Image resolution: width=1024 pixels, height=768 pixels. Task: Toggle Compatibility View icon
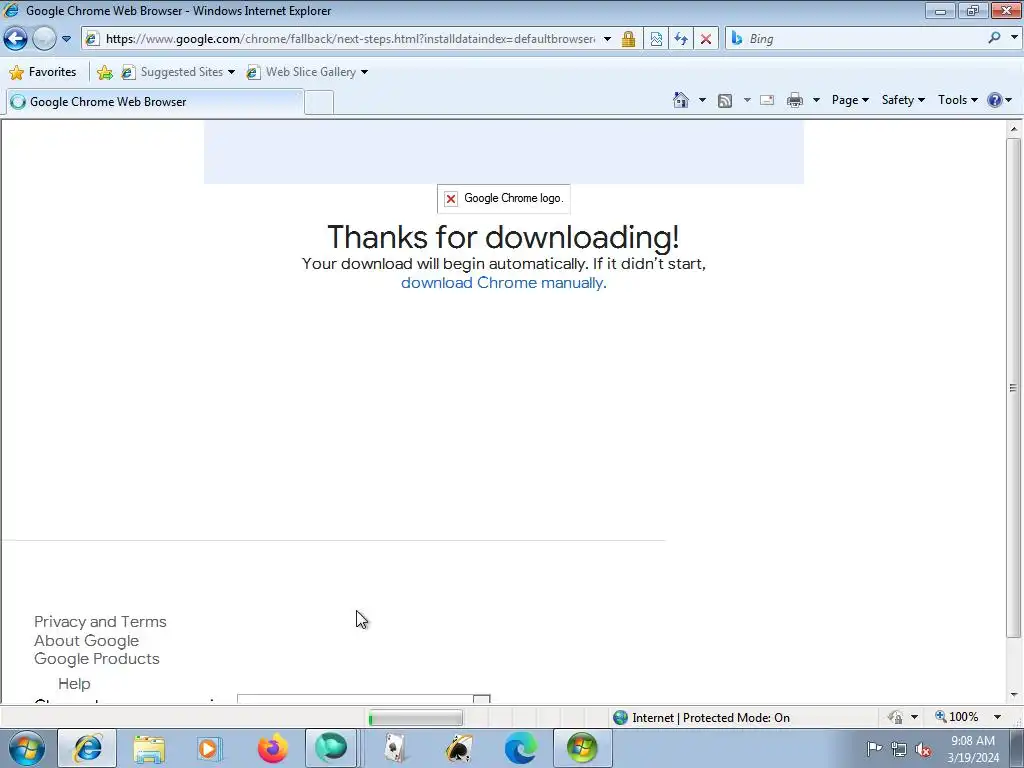[656, 39]
